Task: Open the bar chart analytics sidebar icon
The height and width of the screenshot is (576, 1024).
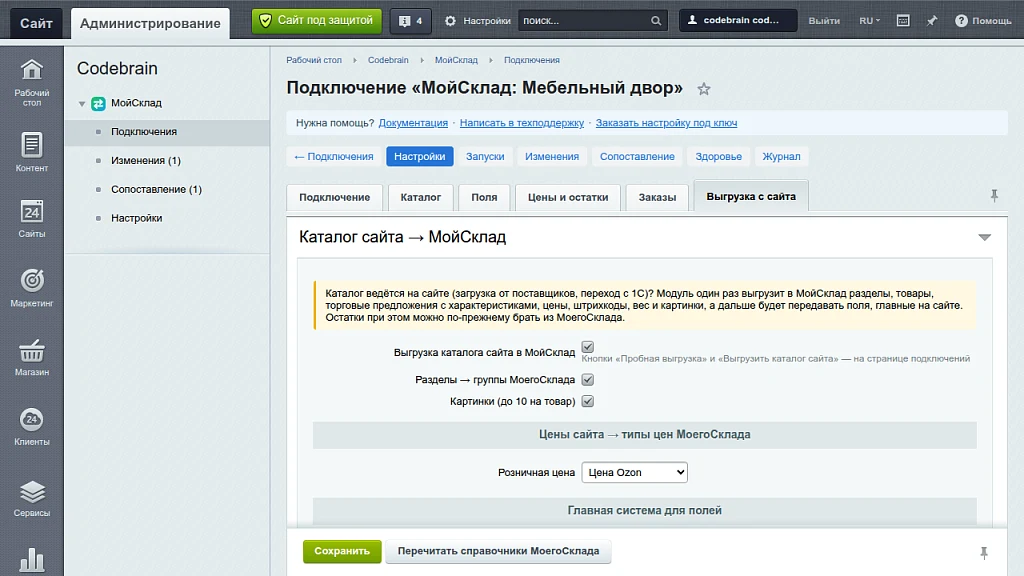Action: (x=31, y=560)
